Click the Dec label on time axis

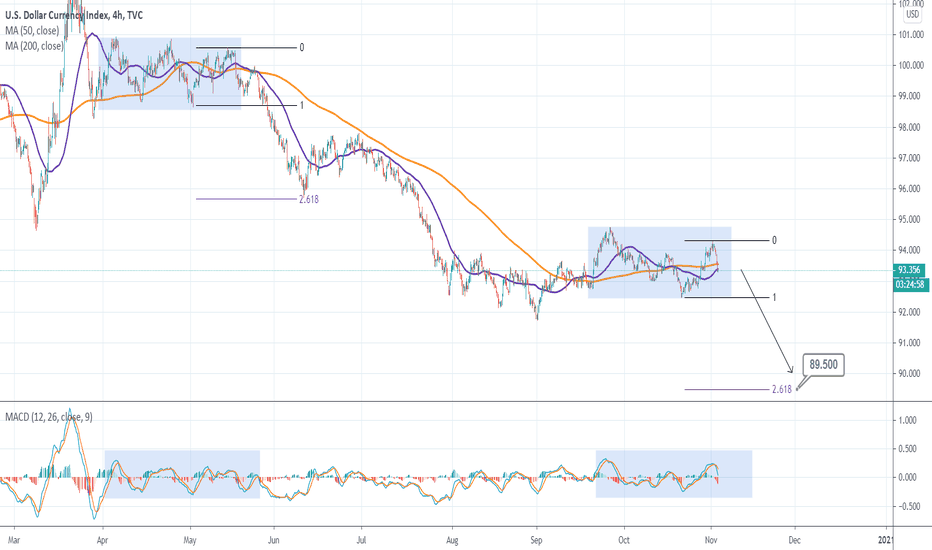(794, 540)
